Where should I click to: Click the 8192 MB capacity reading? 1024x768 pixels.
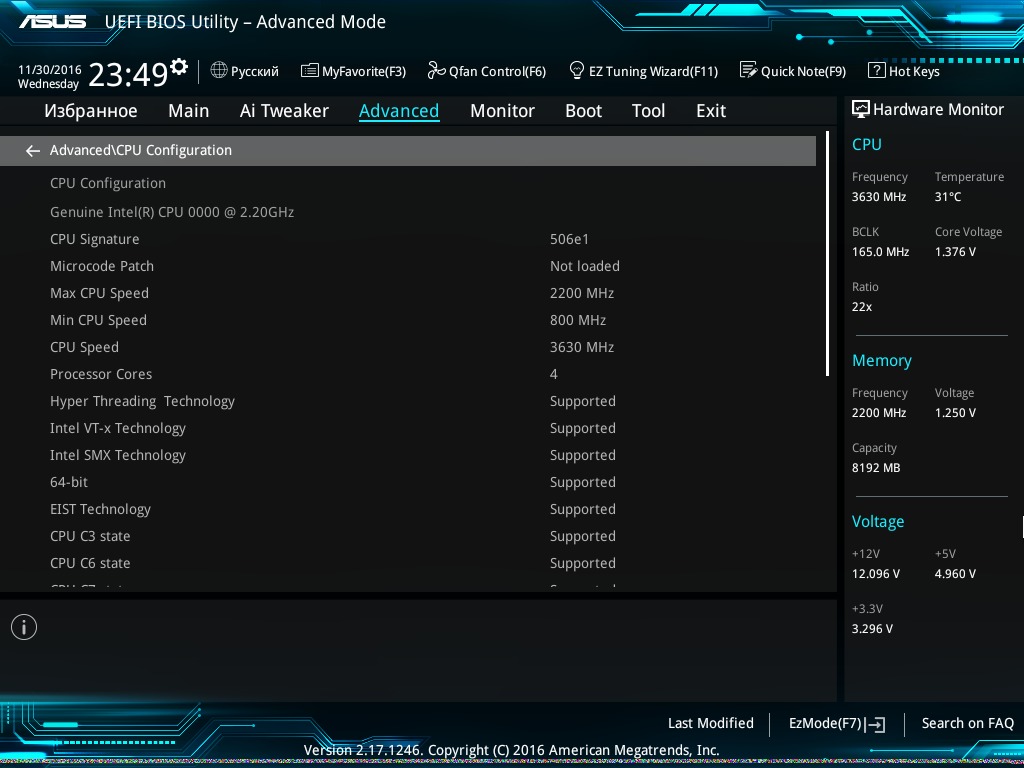click(876, 468)
